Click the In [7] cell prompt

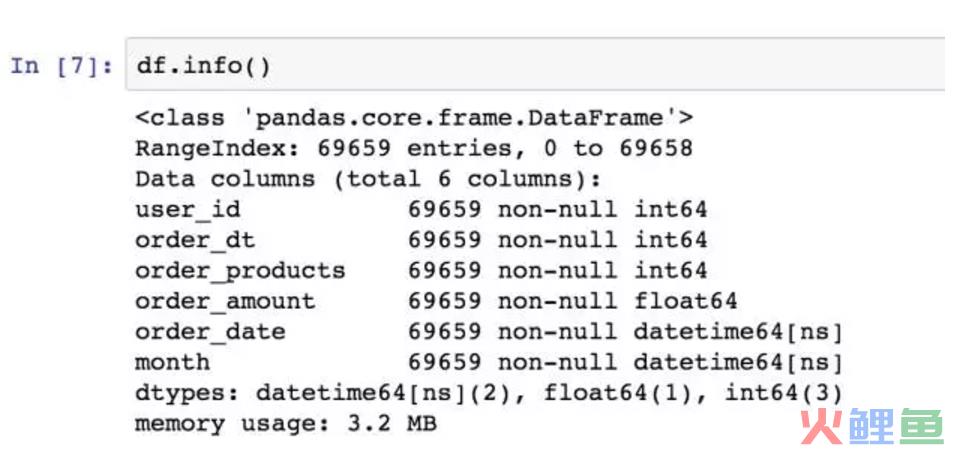tap(62, 65)
